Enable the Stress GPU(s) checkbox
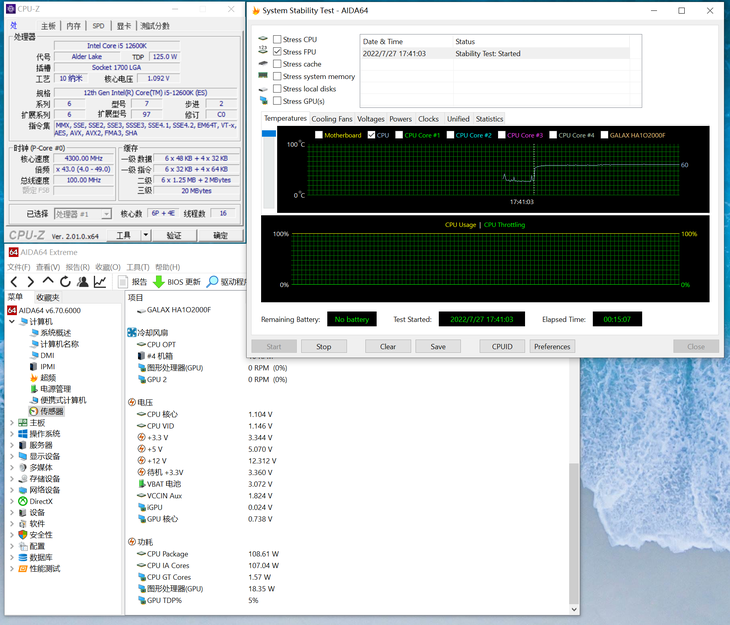The image size is (730, 625). coord(277,101)
